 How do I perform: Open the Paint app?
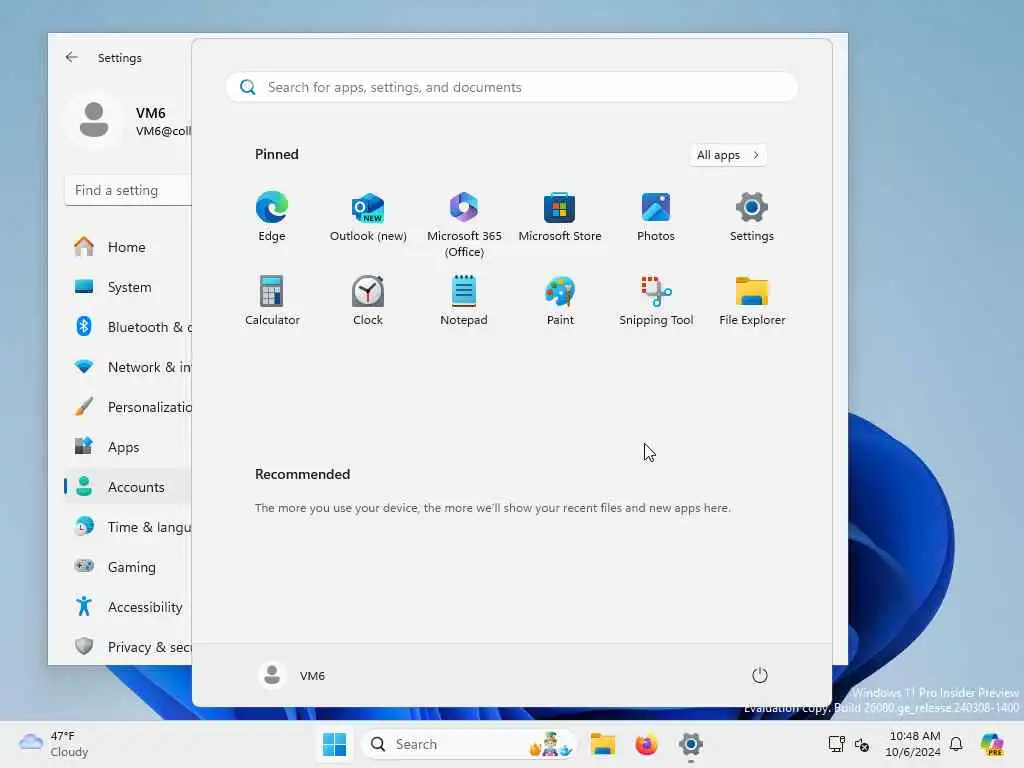(560, 300)
